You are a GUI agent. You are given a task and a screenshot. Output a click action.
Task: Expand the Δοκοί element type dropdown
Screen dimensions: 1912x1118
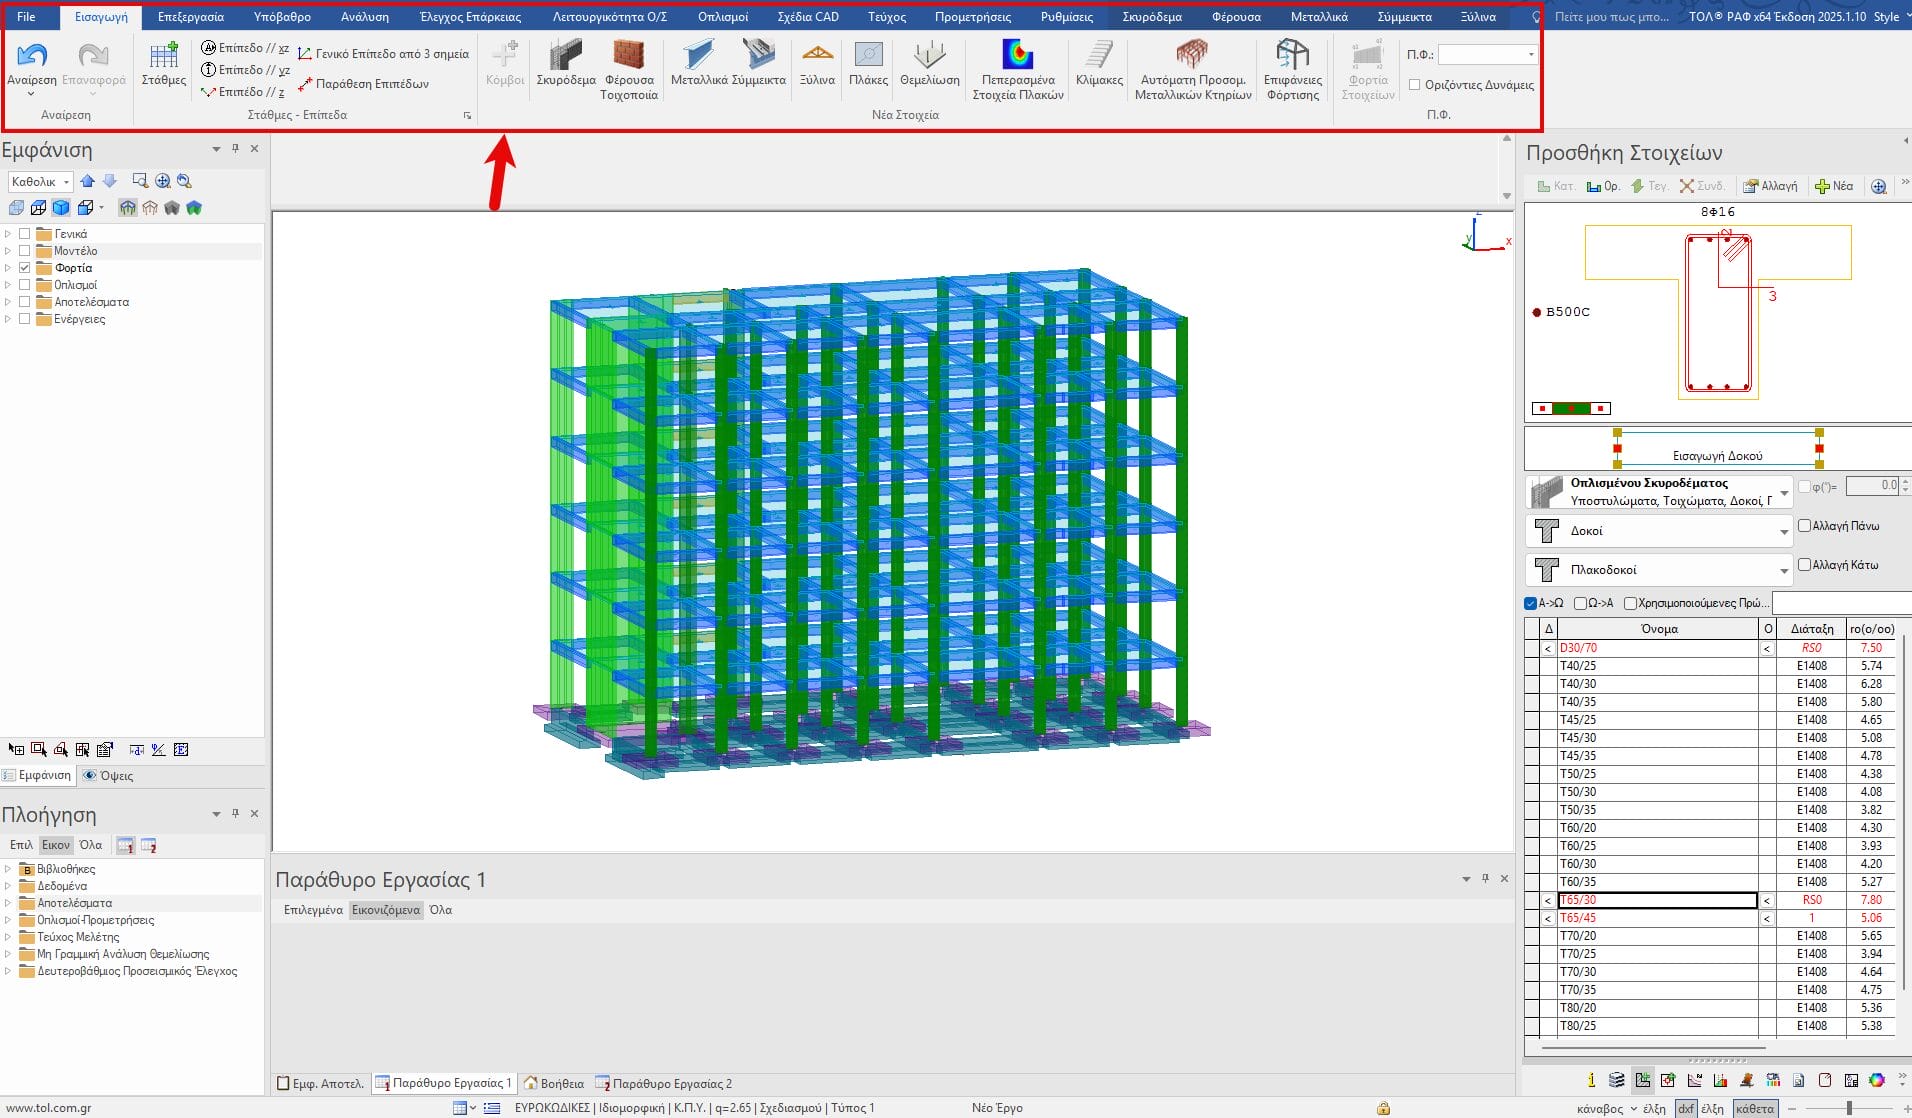coord(1784,531)
